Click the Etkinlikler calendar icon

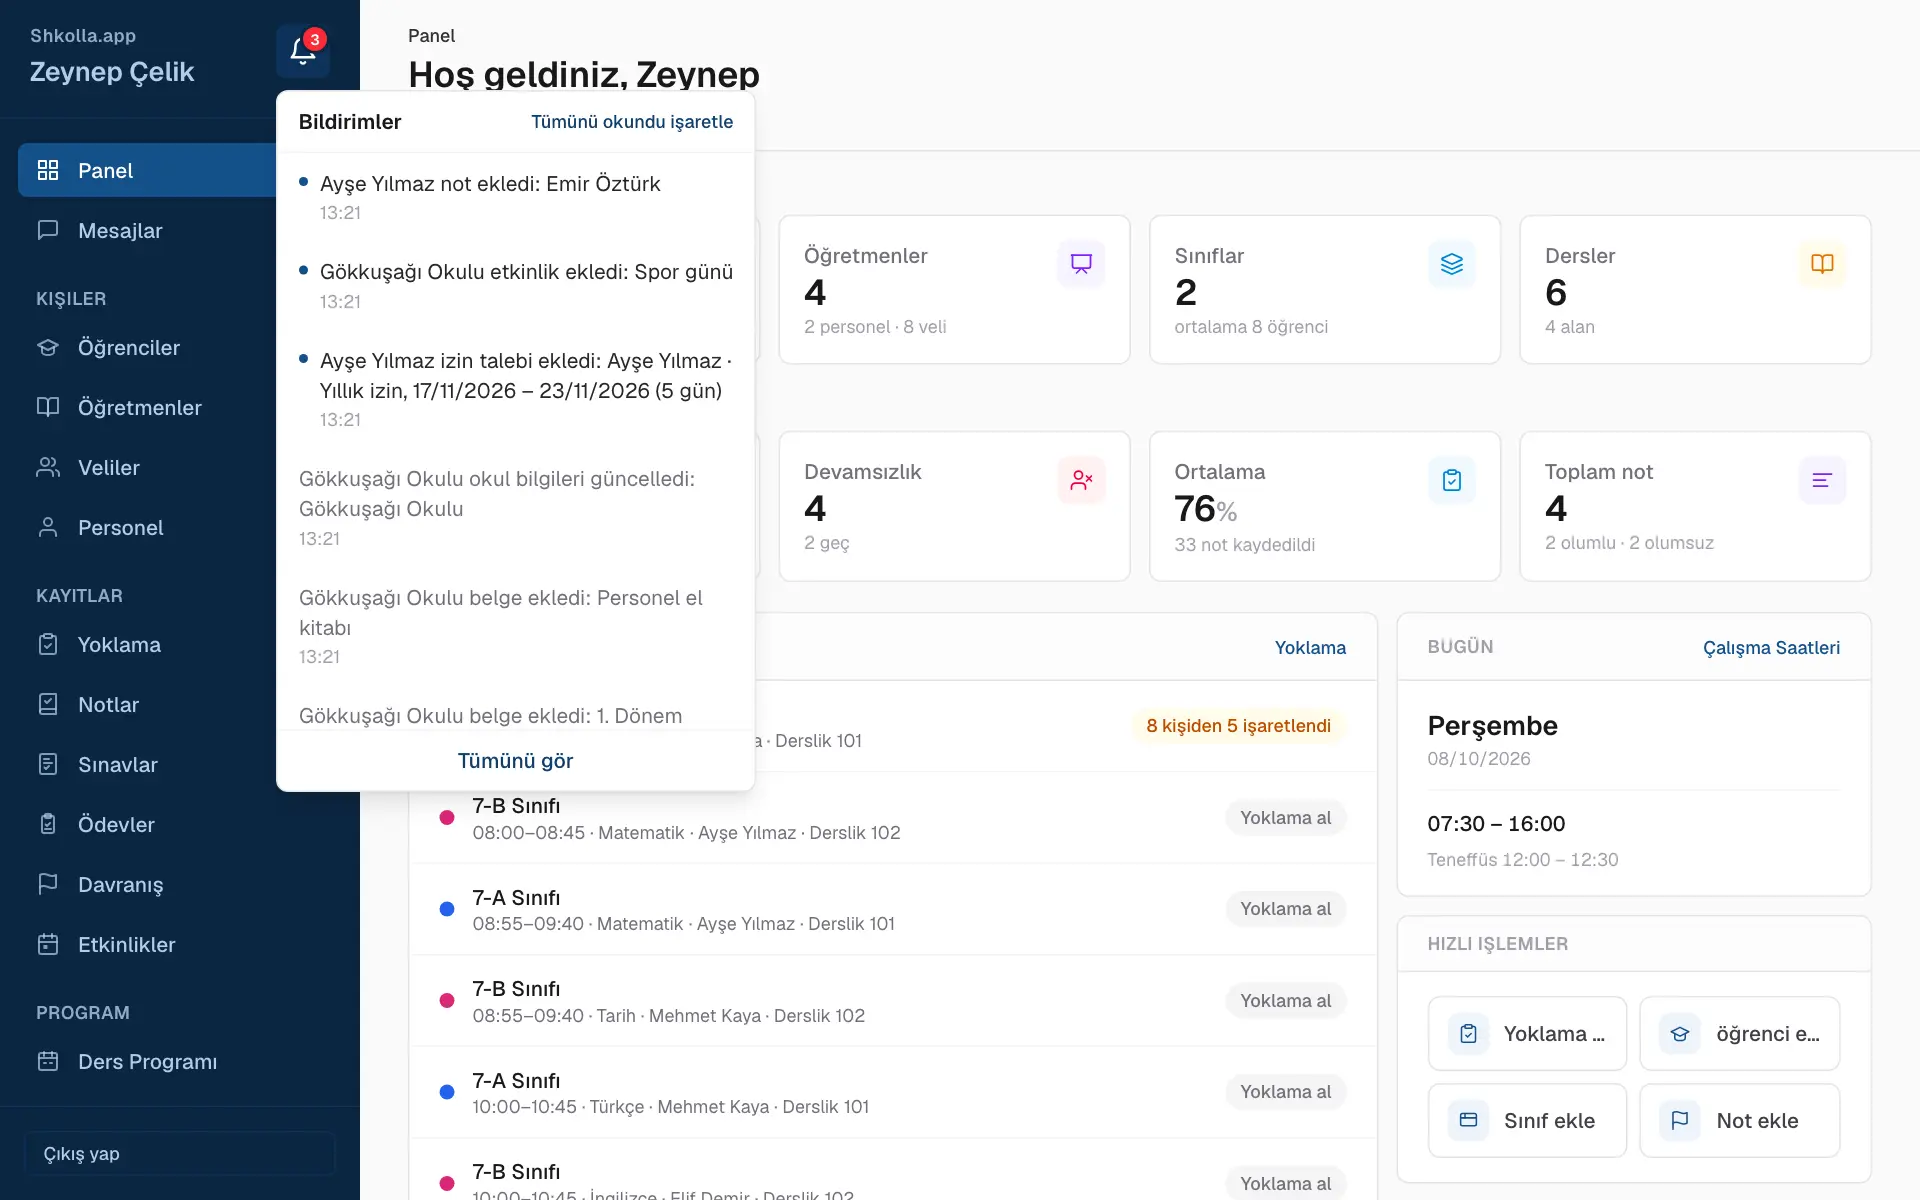pos(48,944)
